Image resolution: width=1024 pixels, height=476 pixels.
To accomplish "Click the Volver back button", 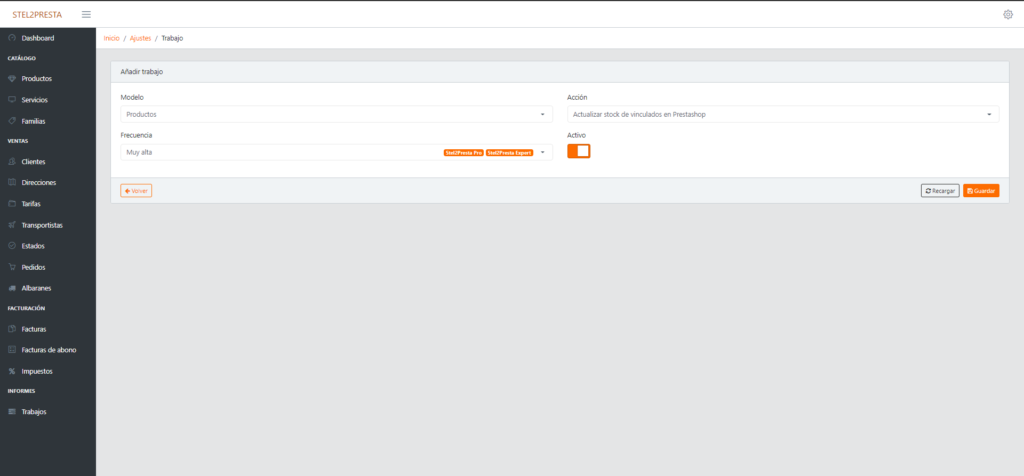I will 136,191.
